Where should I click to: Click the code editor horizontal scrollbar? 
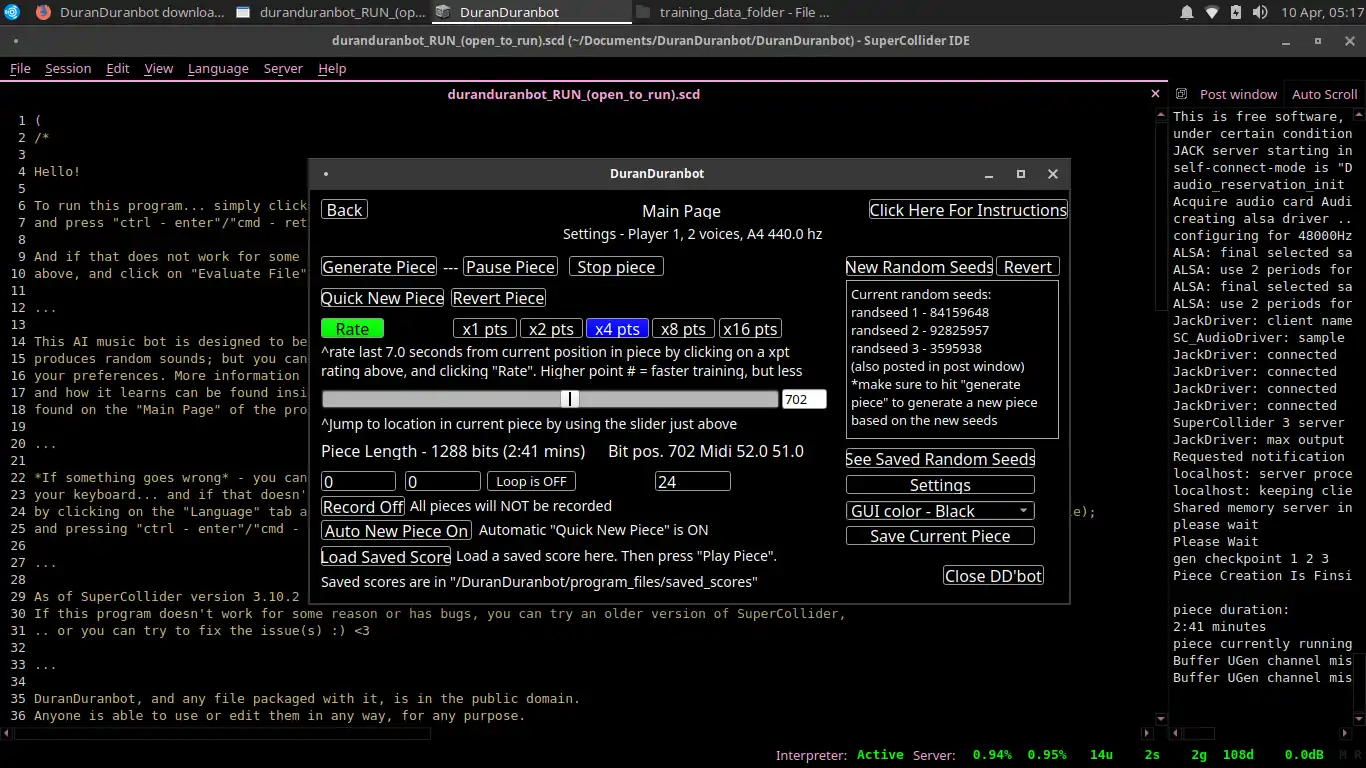222,733
